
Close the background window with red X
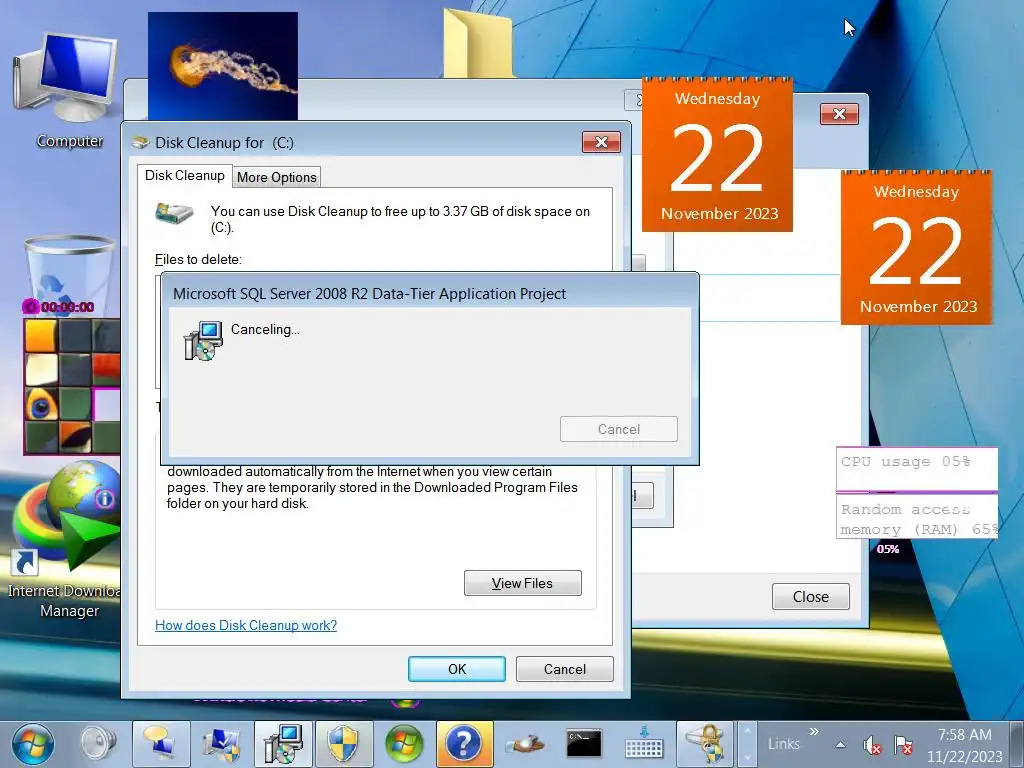point(839,114)
